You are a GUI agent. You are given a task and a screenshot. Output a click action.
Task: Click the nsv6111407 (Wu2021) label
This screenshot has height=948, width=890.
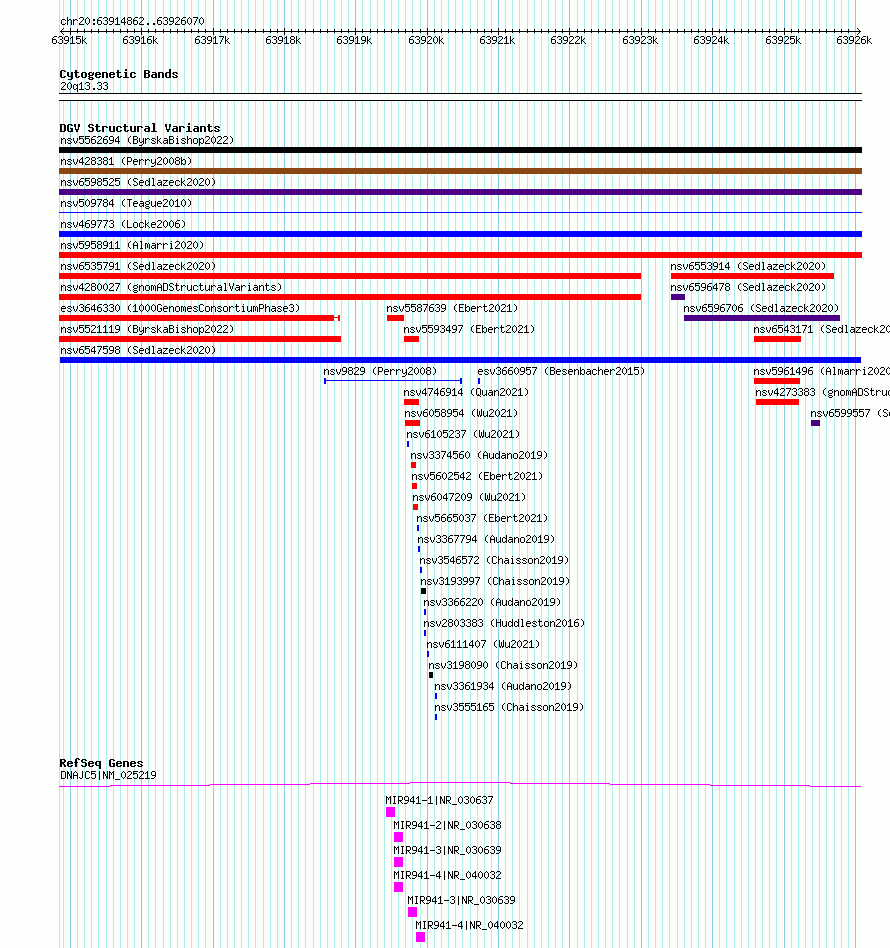484,644
